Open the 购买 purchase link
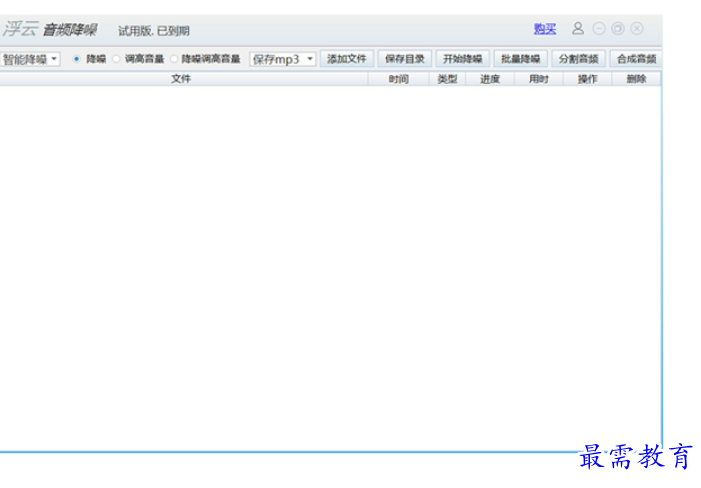This screenshot has width=701, height=488. (x=545, y=29)
